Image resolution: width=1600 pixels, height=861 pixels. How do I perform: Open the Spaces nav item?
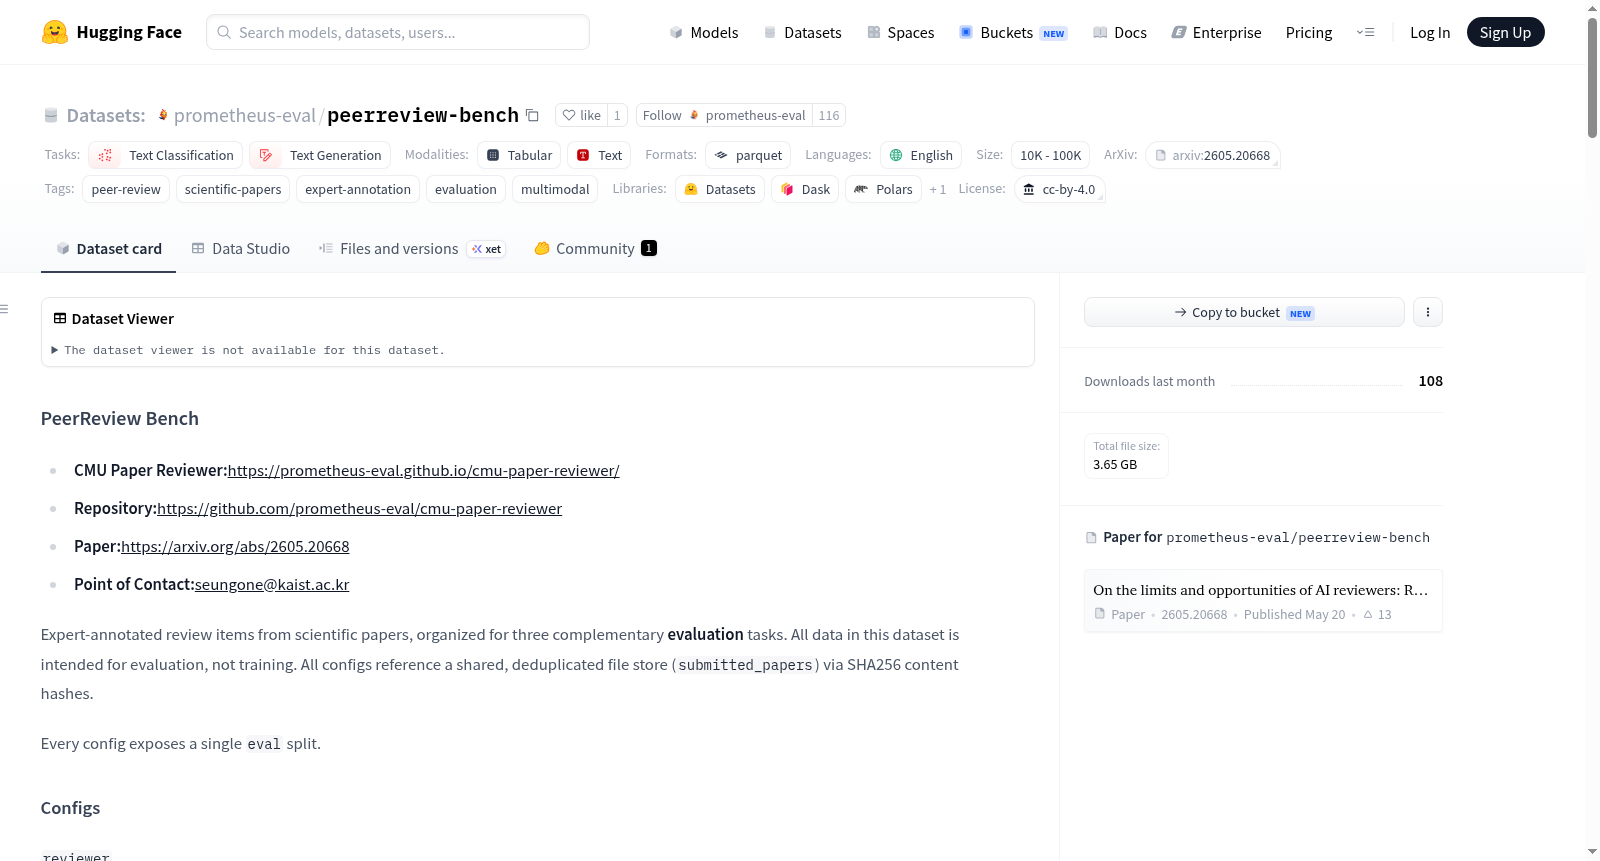pos(900,32)
